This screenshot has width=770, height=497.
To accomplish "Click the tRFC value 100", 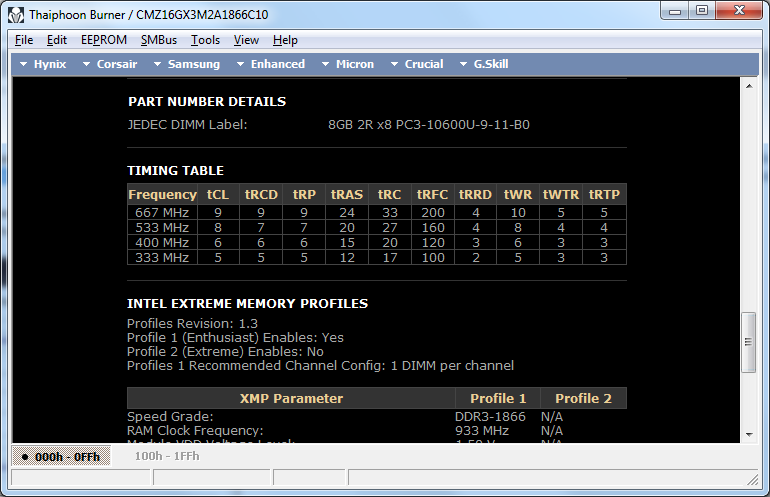I will tap(433, 257).
